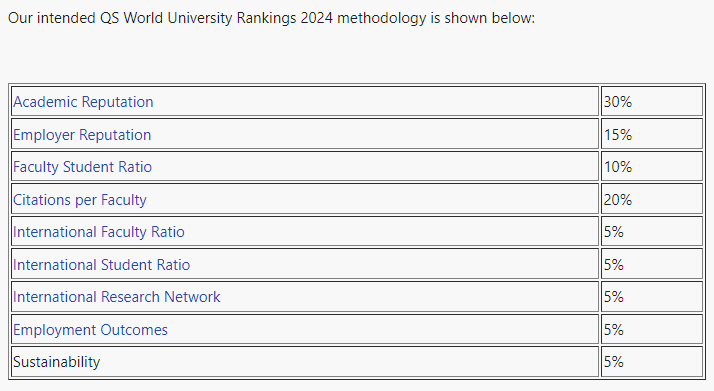Screen dimensions: 714x391
Task: Follow the Faculty Student Ratio link
Action: (82, 167)
